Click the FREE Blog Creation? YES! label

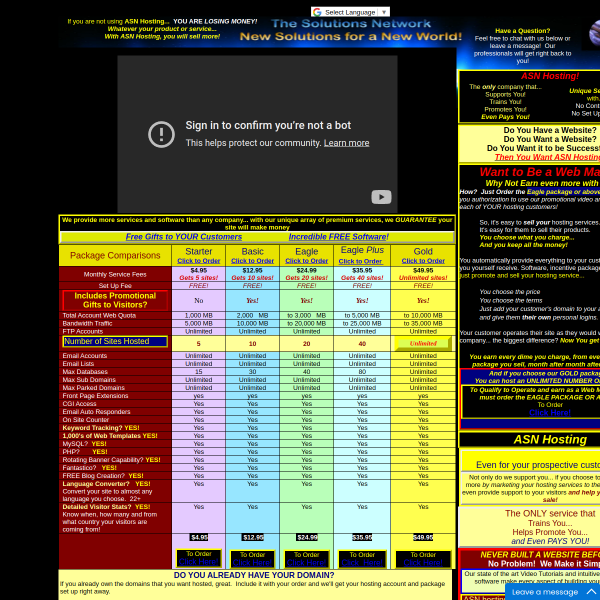[x=103, y=476]
